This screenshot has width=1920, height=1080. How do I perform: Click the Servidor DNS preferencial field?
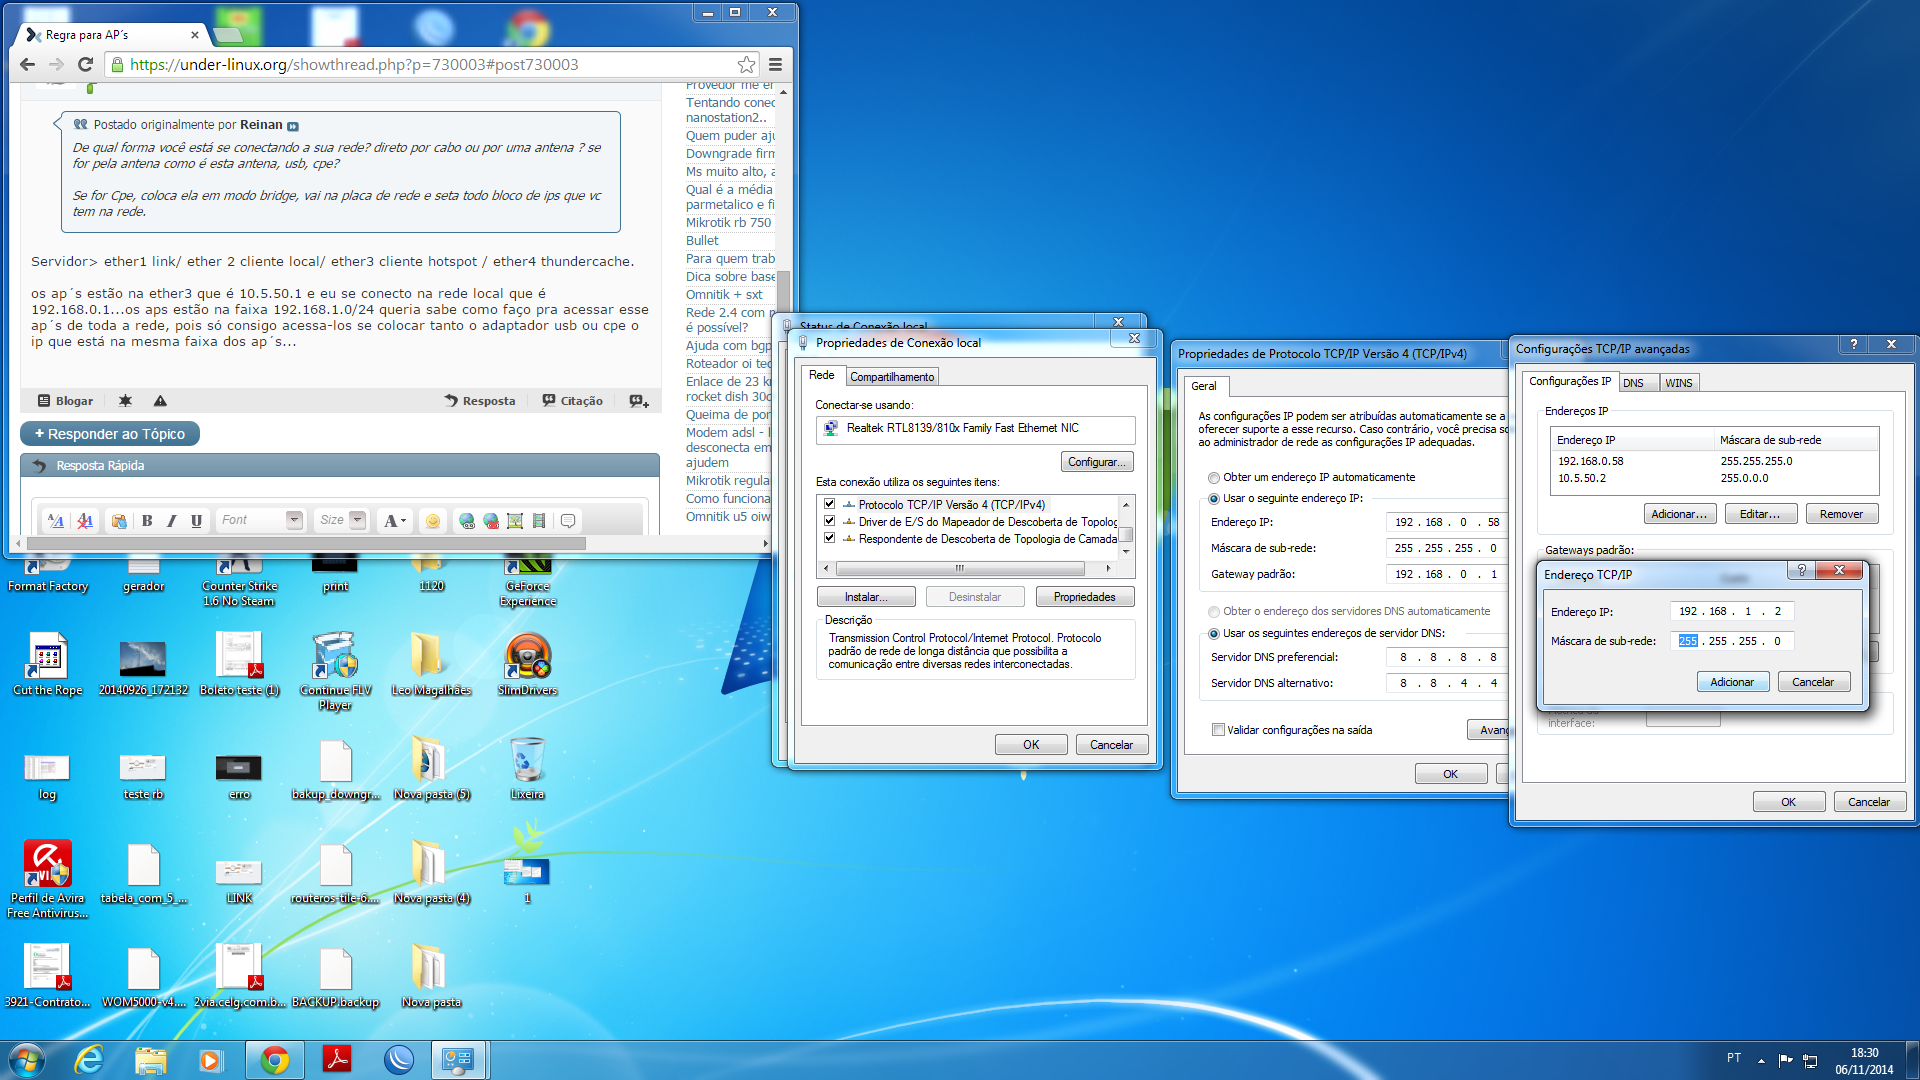[1446, 657]
